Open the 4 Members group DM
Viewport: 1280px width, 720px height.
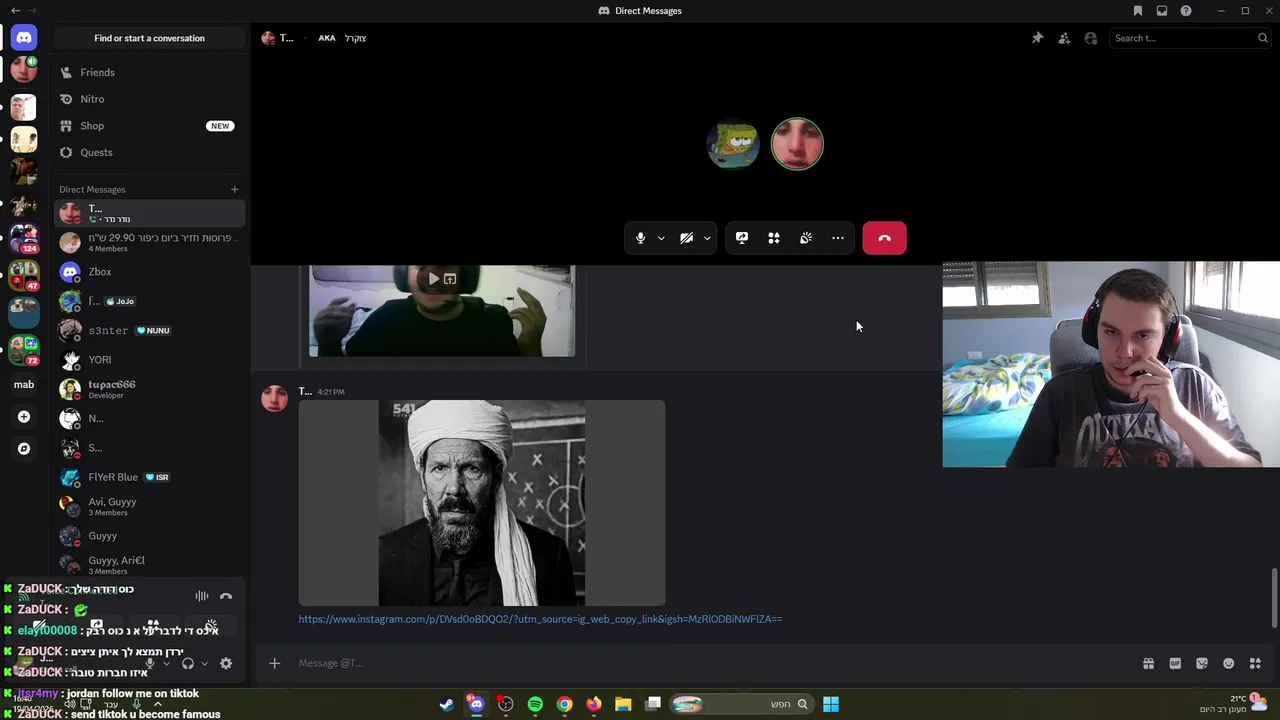tap(149, 243)
